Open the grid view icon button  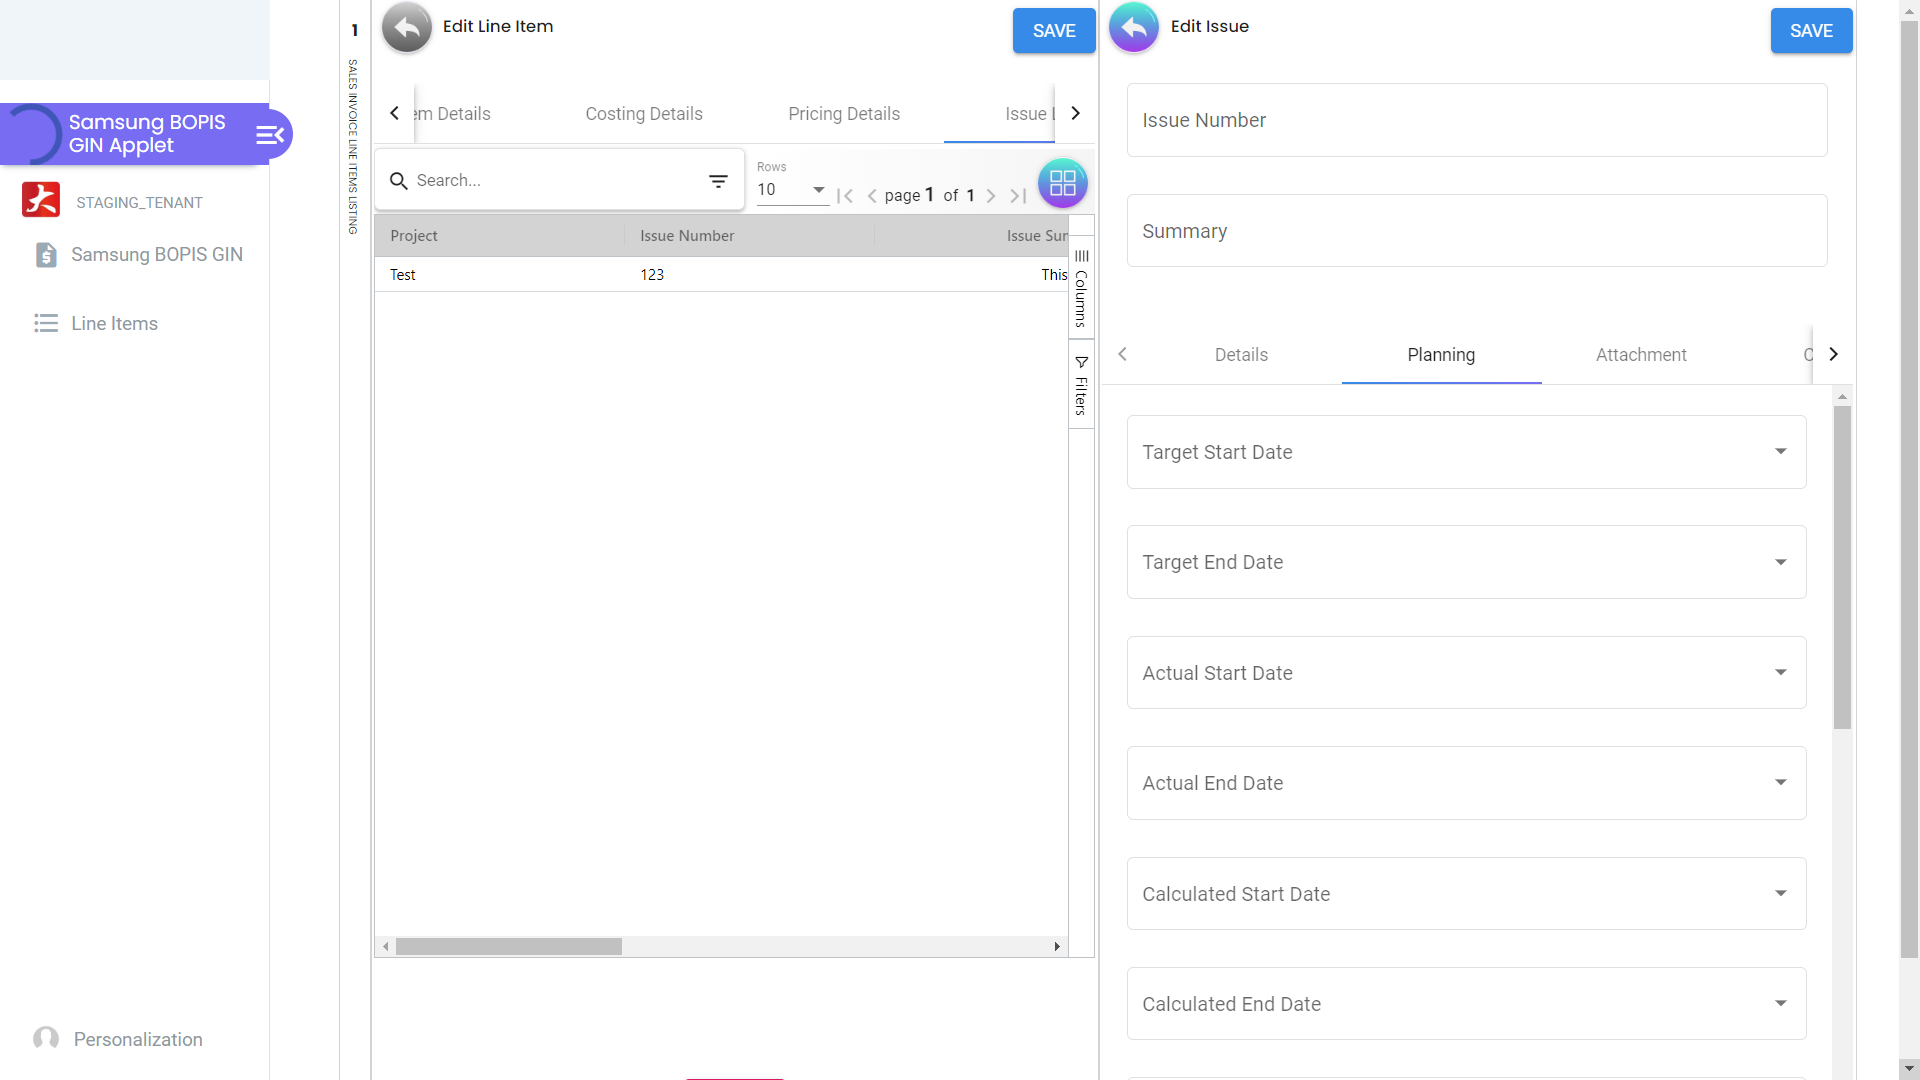[1062, 183]
